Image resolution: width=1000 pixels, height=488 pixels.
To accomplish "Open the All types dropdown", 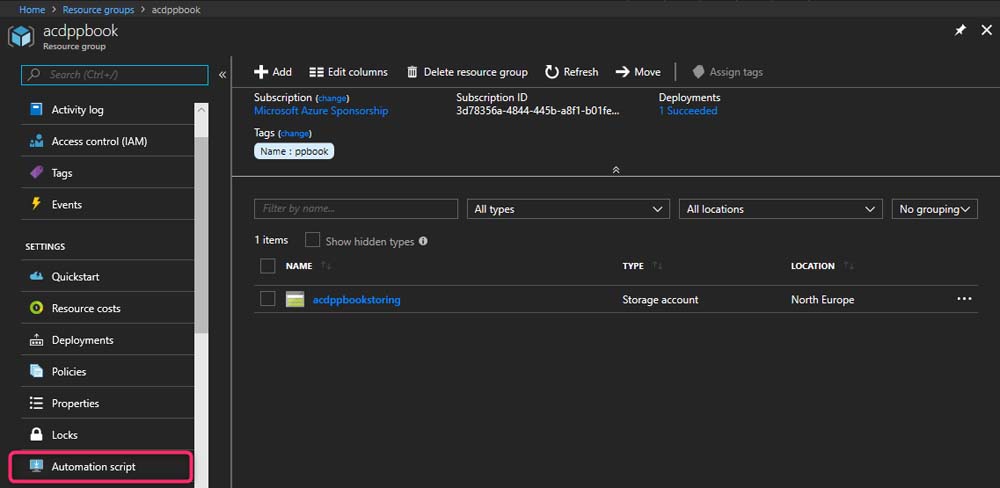I will point(567,209).
